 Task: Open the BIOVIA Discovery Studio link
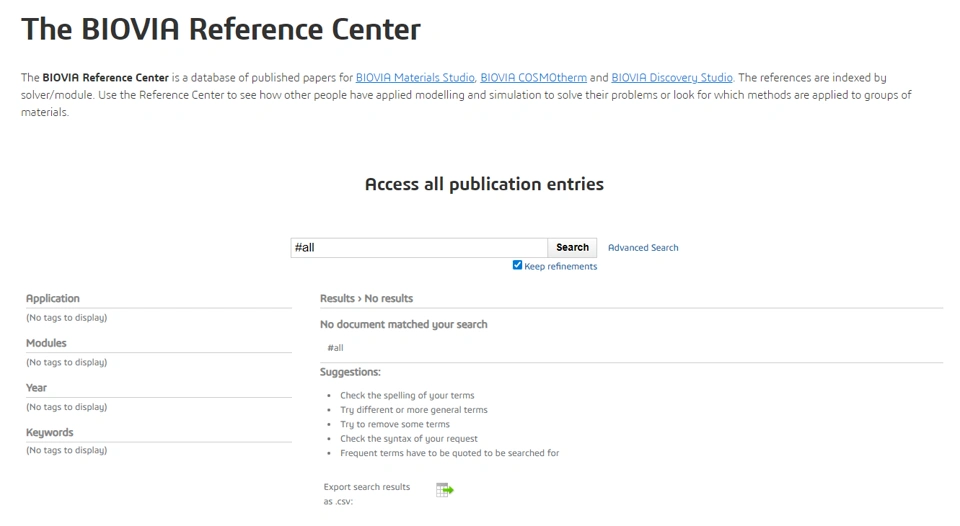coord(672,78)
